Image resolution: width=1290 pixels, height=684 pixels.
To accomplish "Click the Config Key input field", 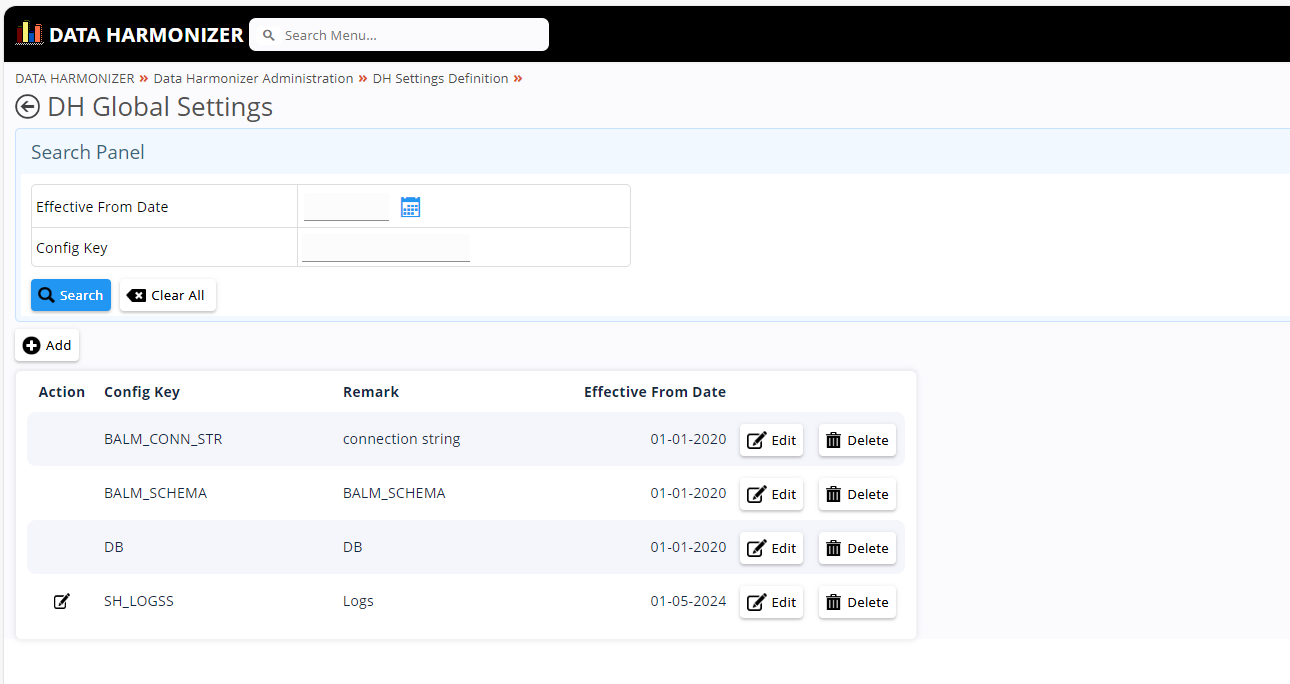I will coord(386,248).
